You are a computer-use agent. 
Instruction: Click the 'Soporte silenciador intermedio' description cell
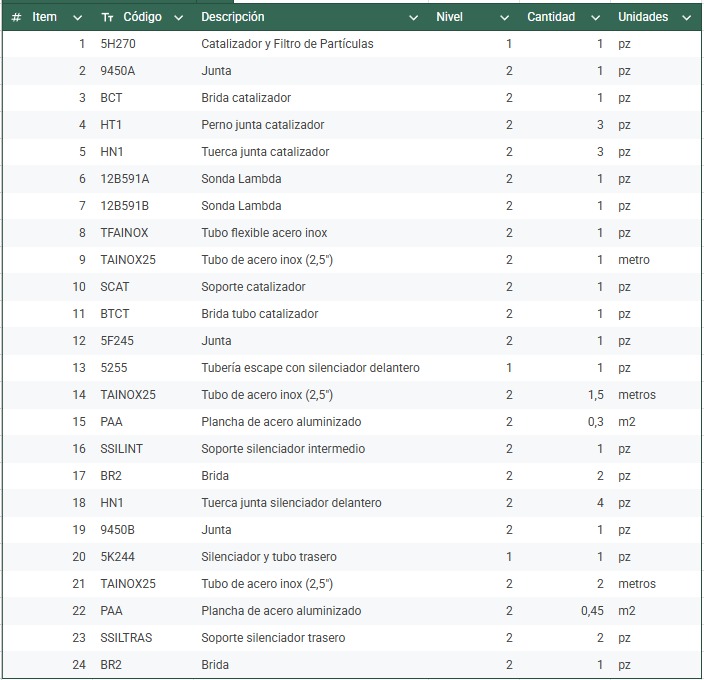pos(283,449)
